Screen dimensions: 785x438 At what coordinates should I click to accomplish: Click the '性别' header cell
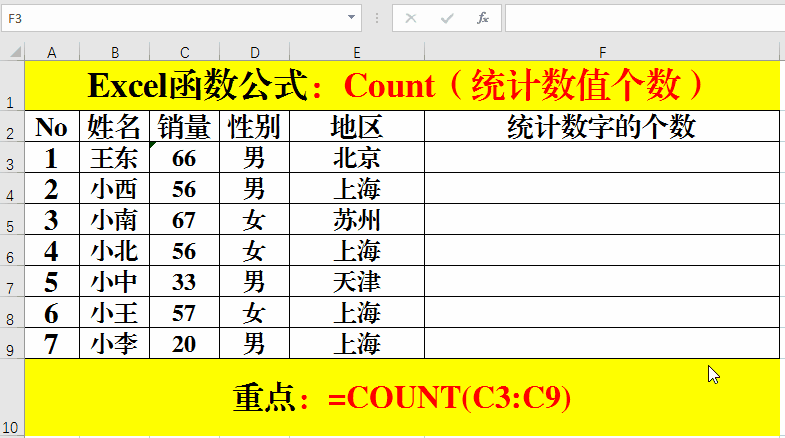coord(255,126)
